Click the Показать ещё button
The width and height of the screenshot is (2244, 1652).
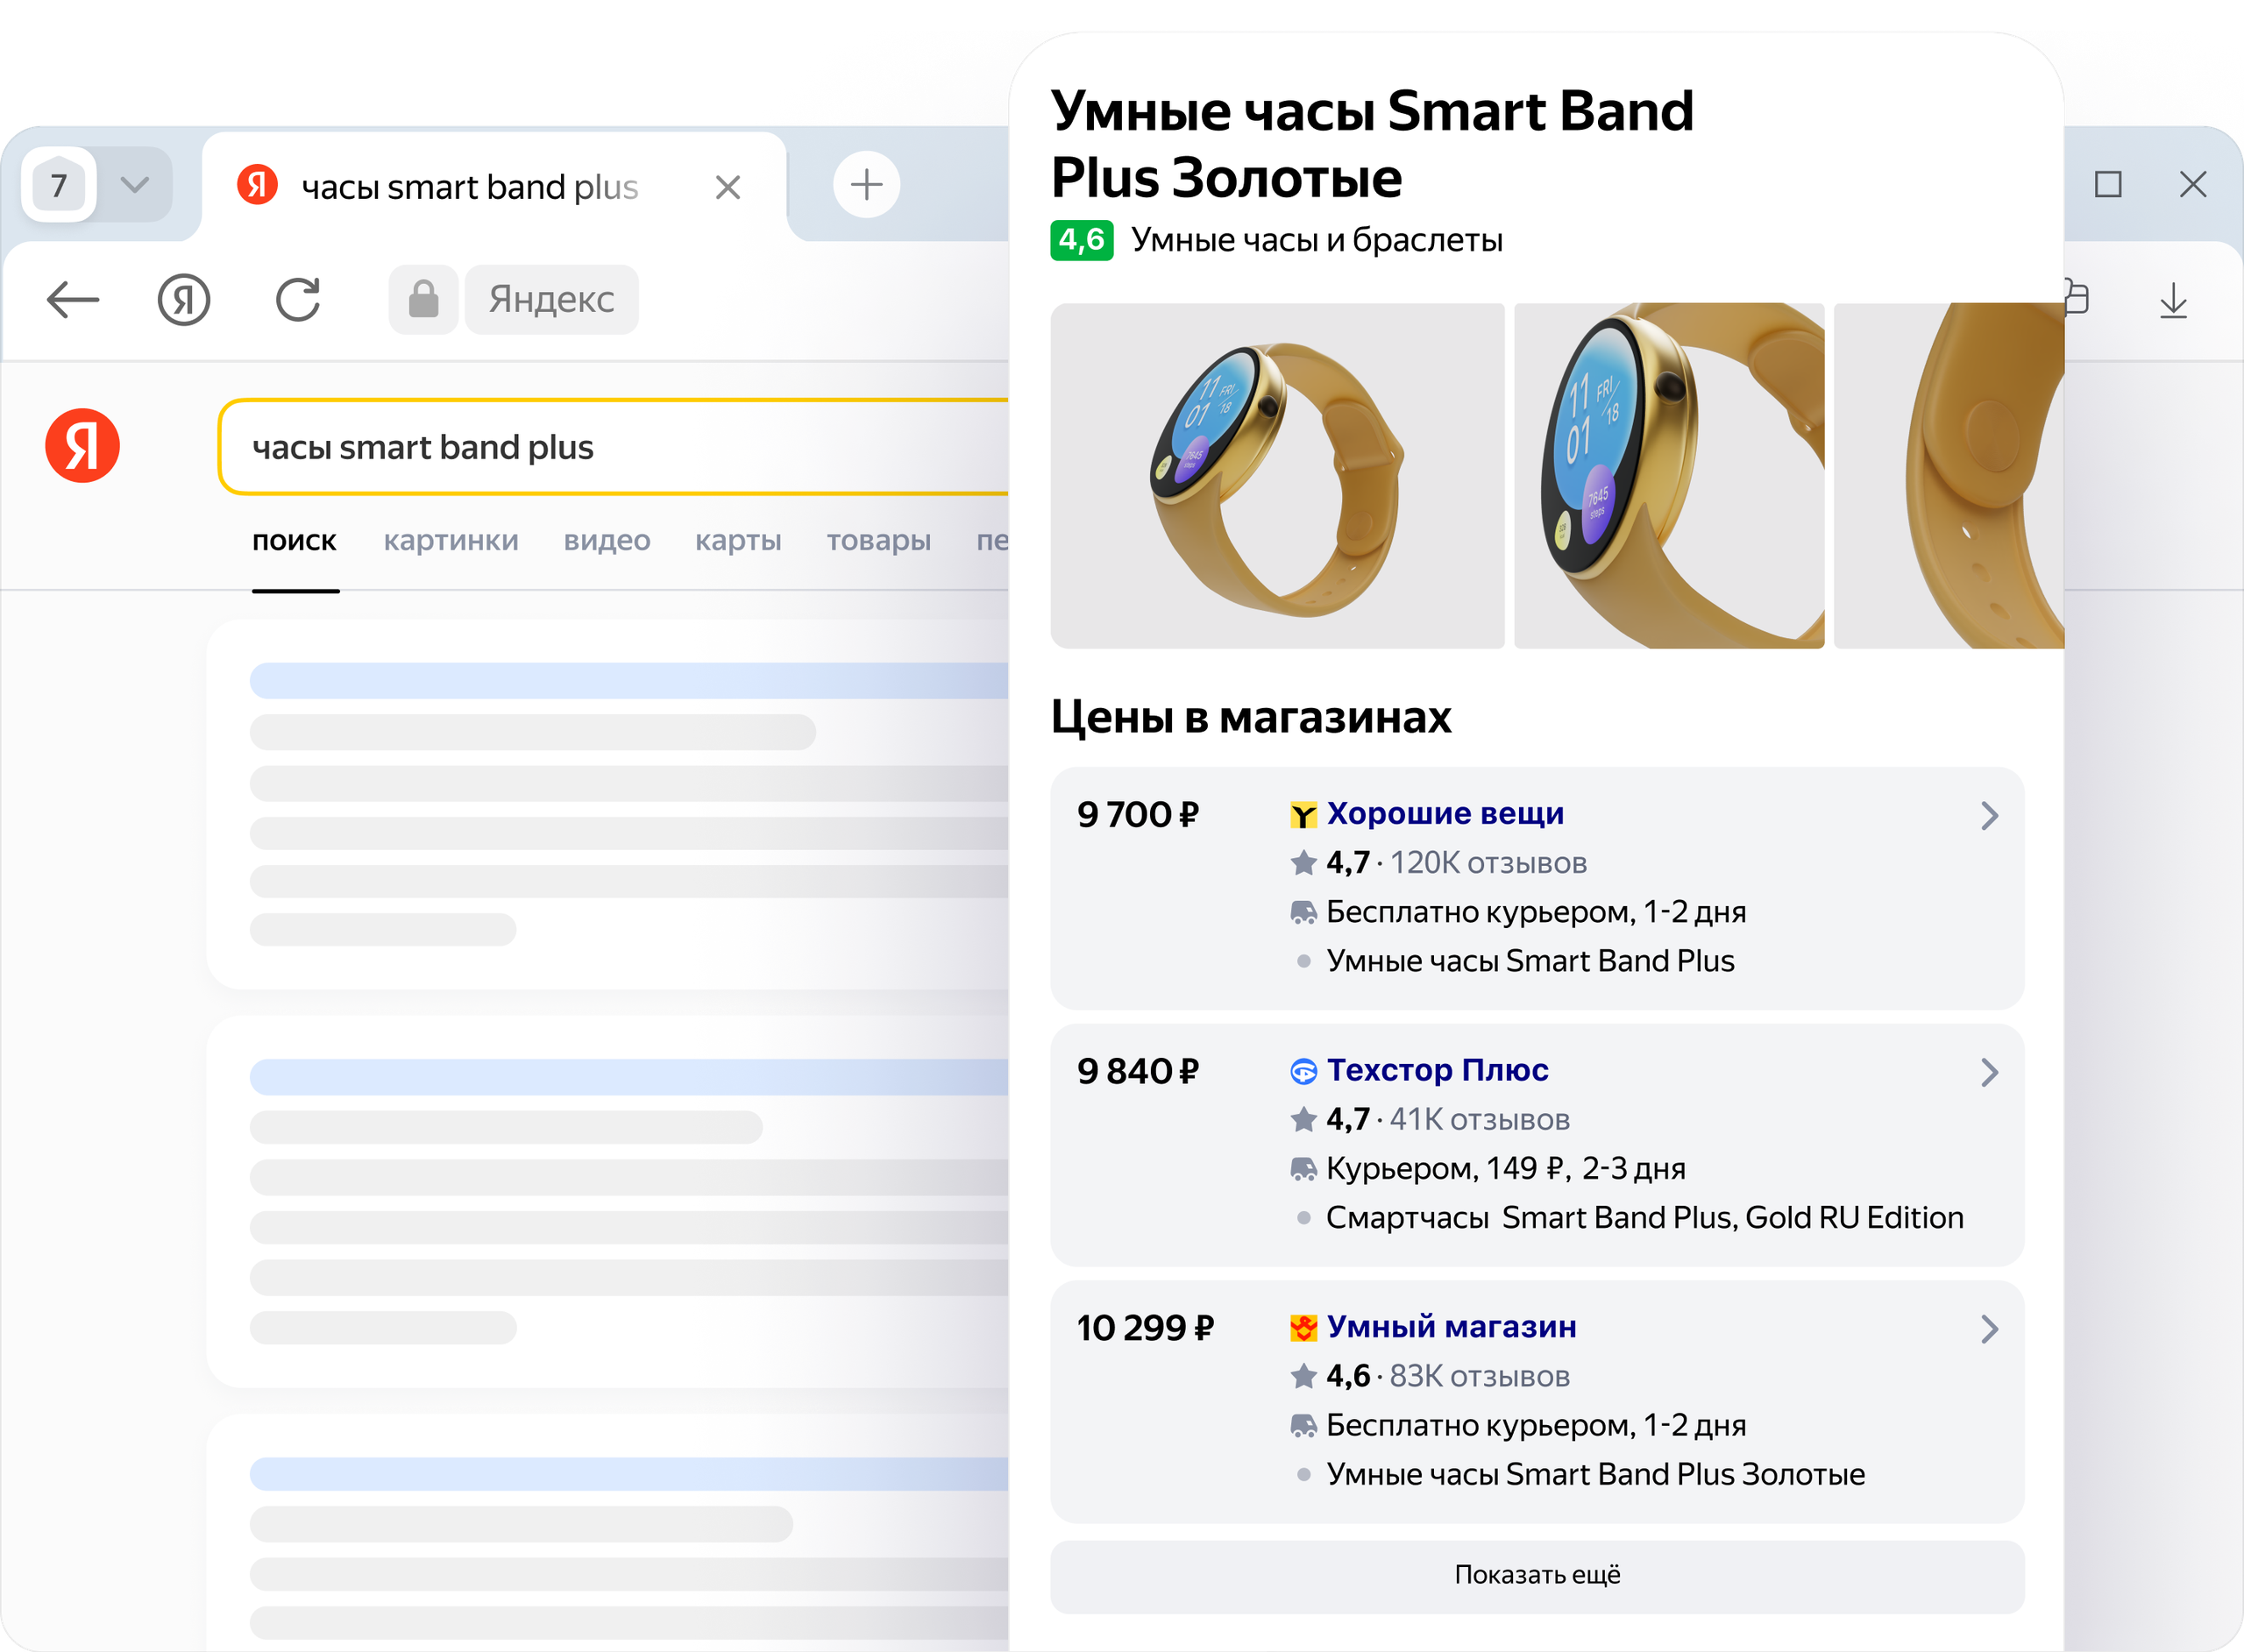1537,1575
